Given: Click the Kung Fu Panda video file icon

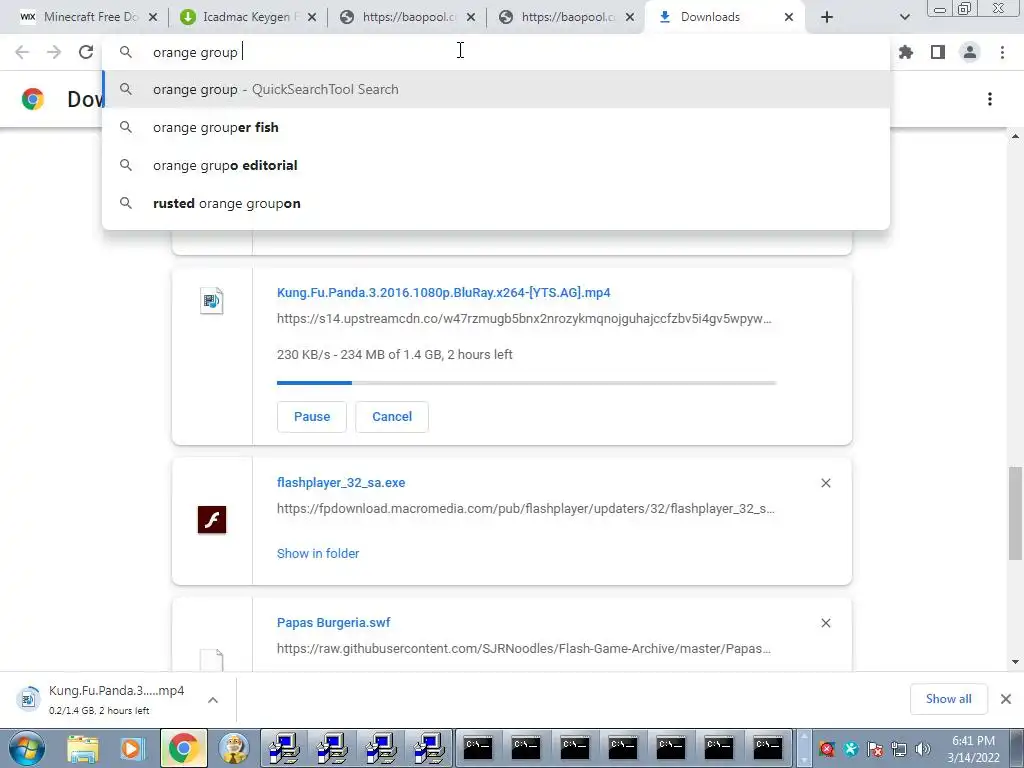Looking at the screenshot, I should click(212, 301).
